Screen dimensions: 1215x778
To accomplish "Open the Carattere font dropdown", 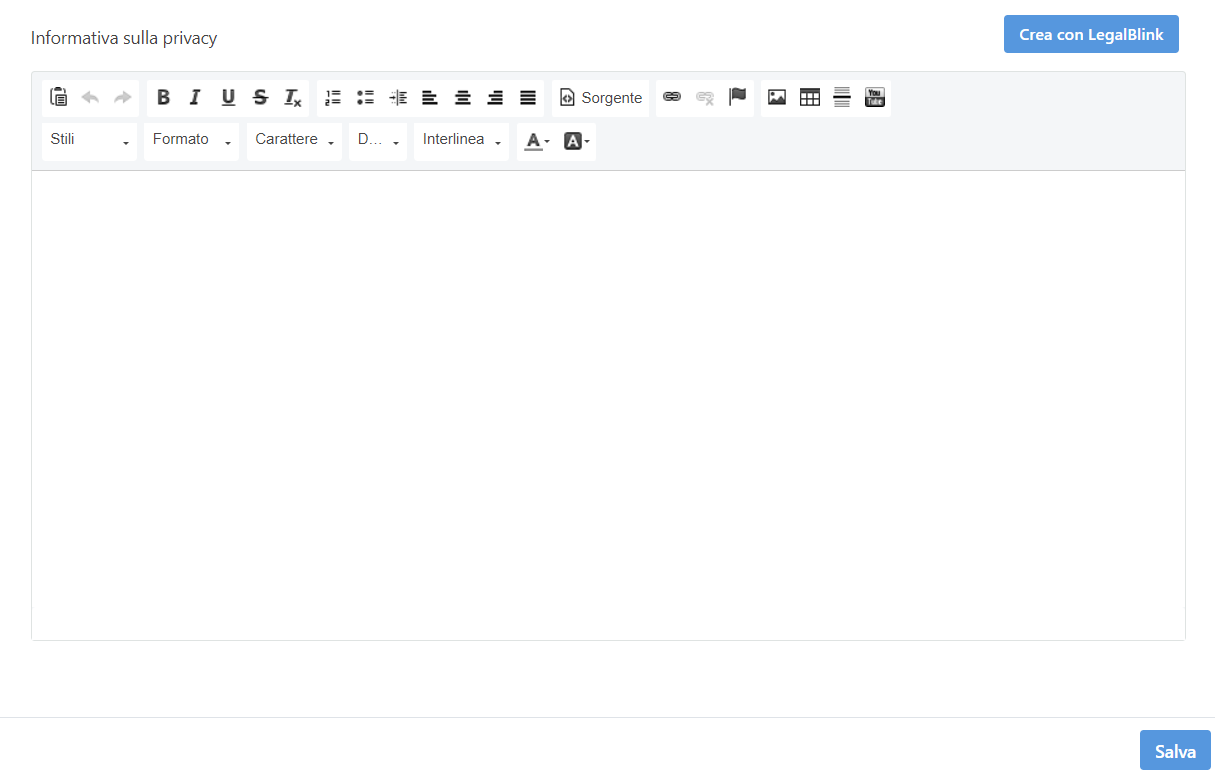I will point(294,141).
